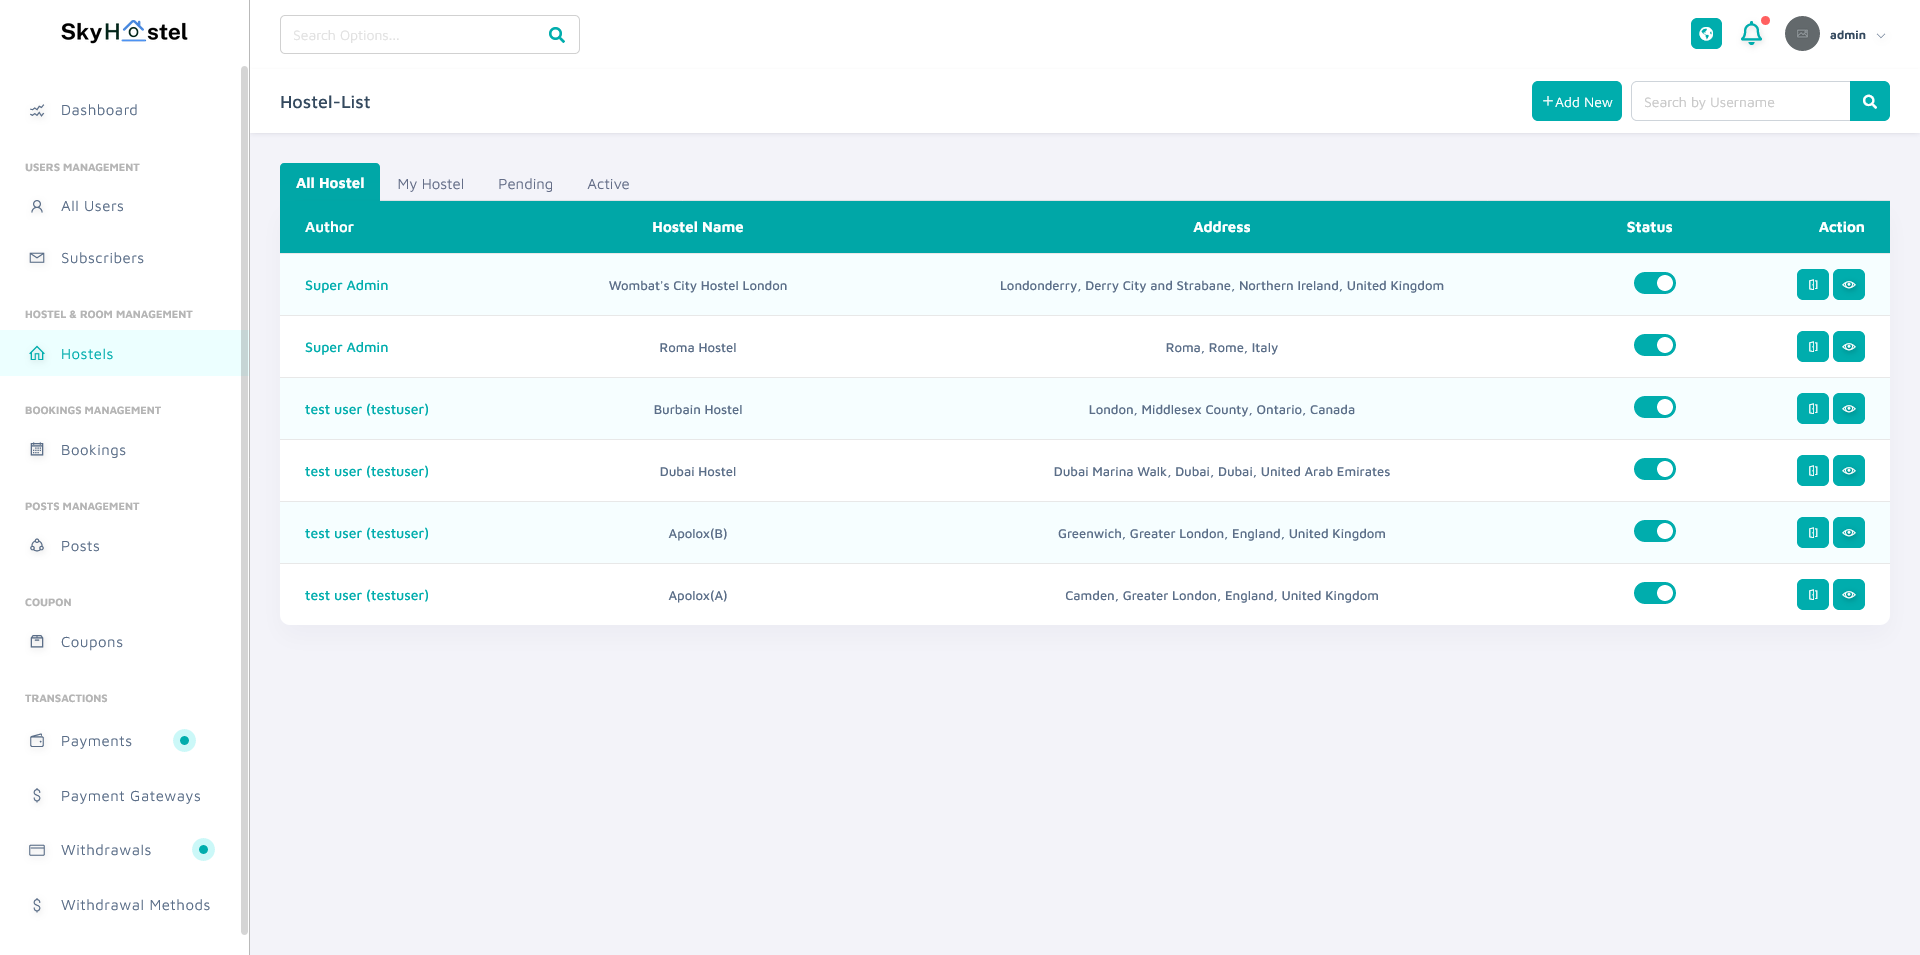Click the Payments teal dot indicator
Image resolution: width=1920 pixels, height=955 pixels.
pos(184,741)
